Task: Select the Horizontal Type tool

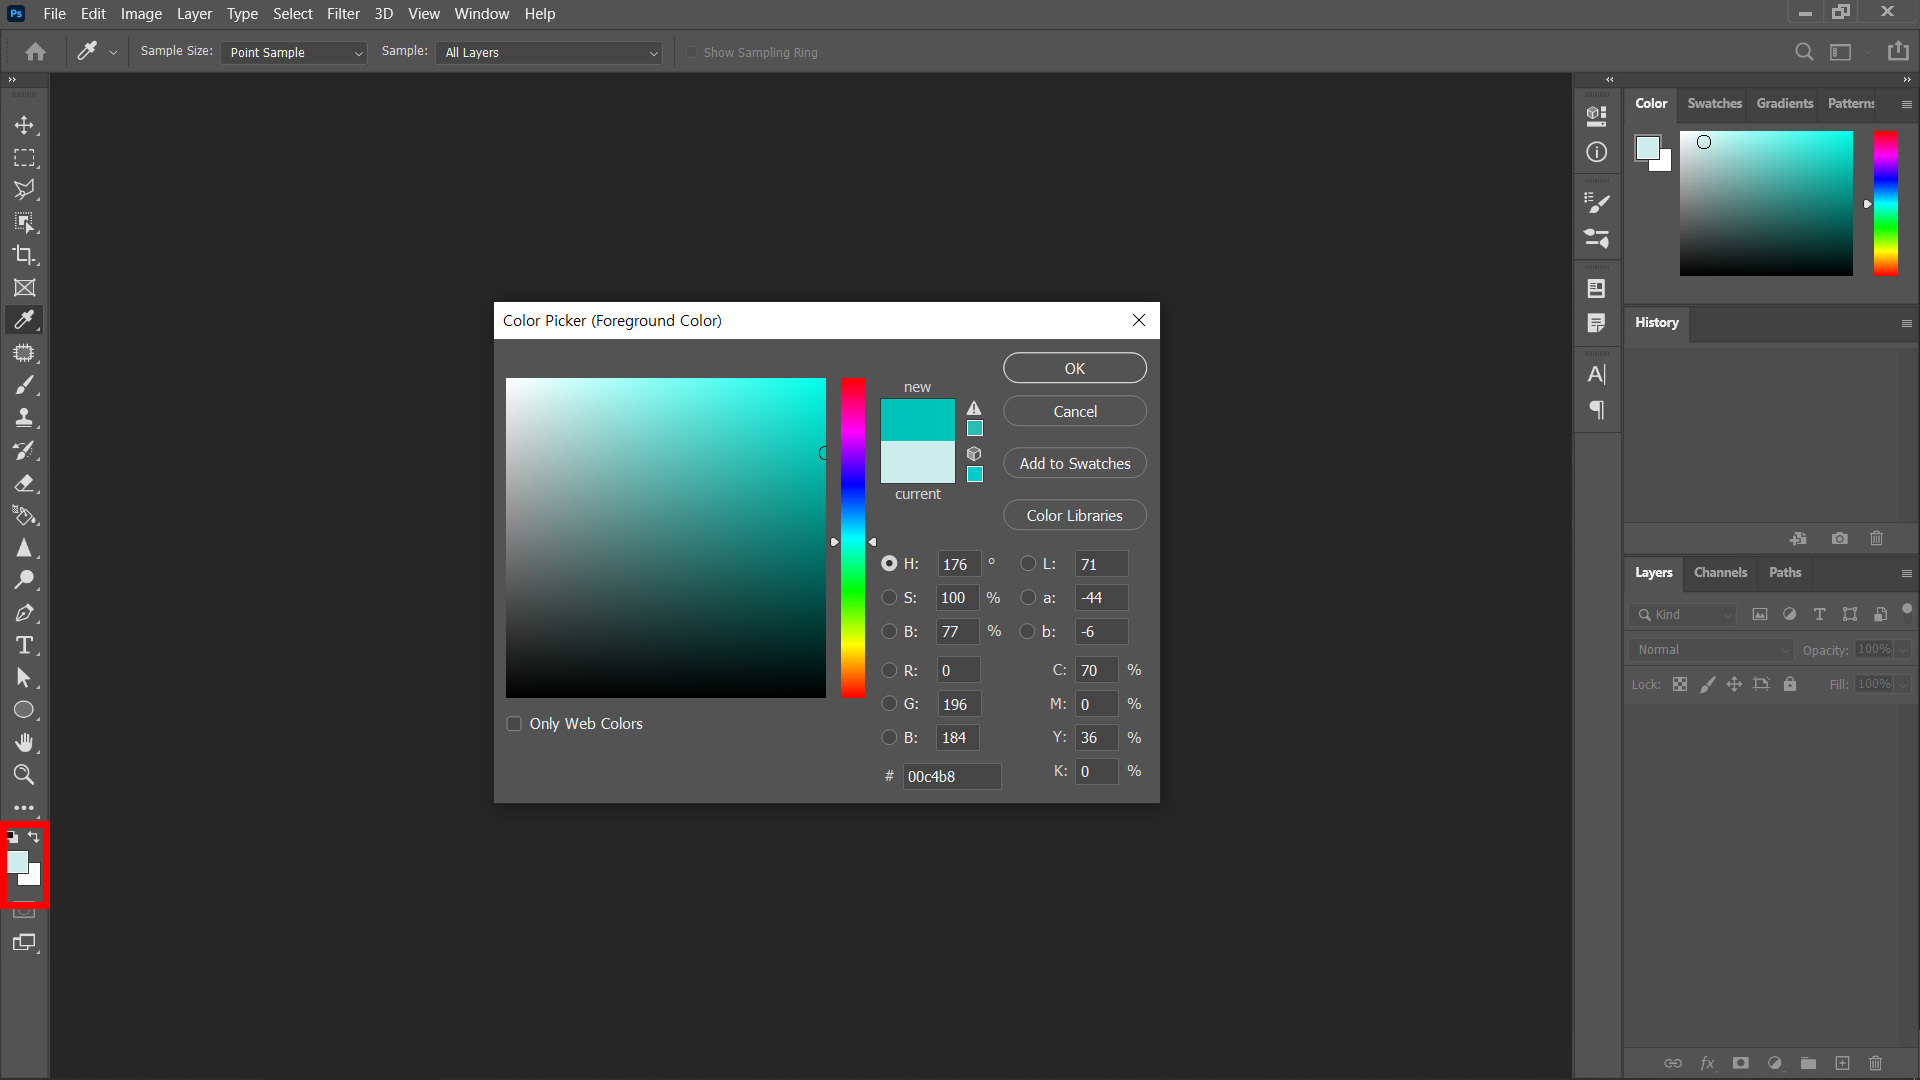Action: (24, 645)
